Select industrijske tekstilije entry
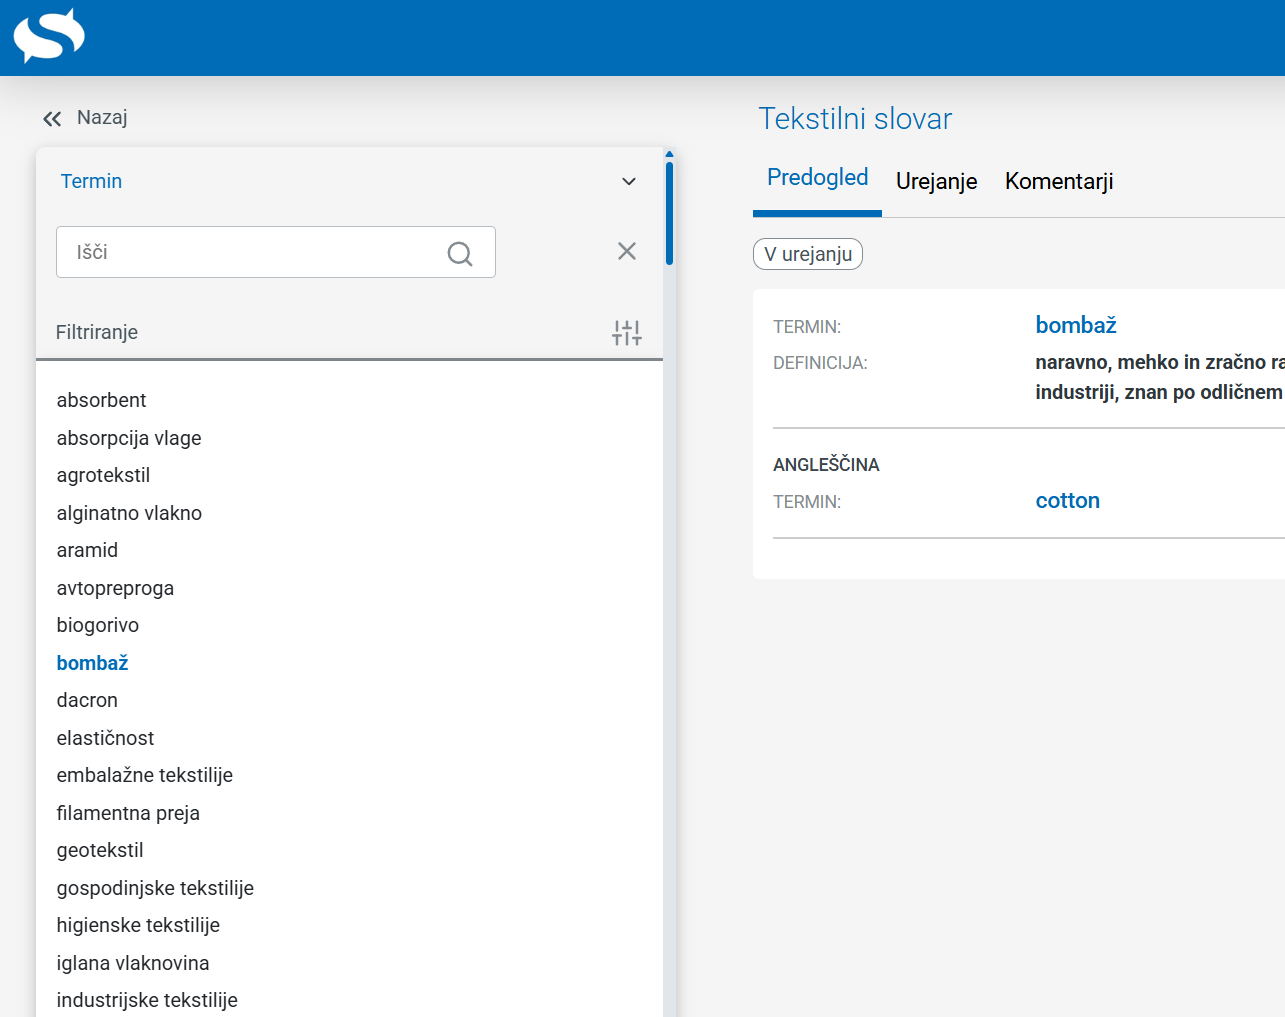Viewport: 1285px width, 1017px height. pos(147,1000)
